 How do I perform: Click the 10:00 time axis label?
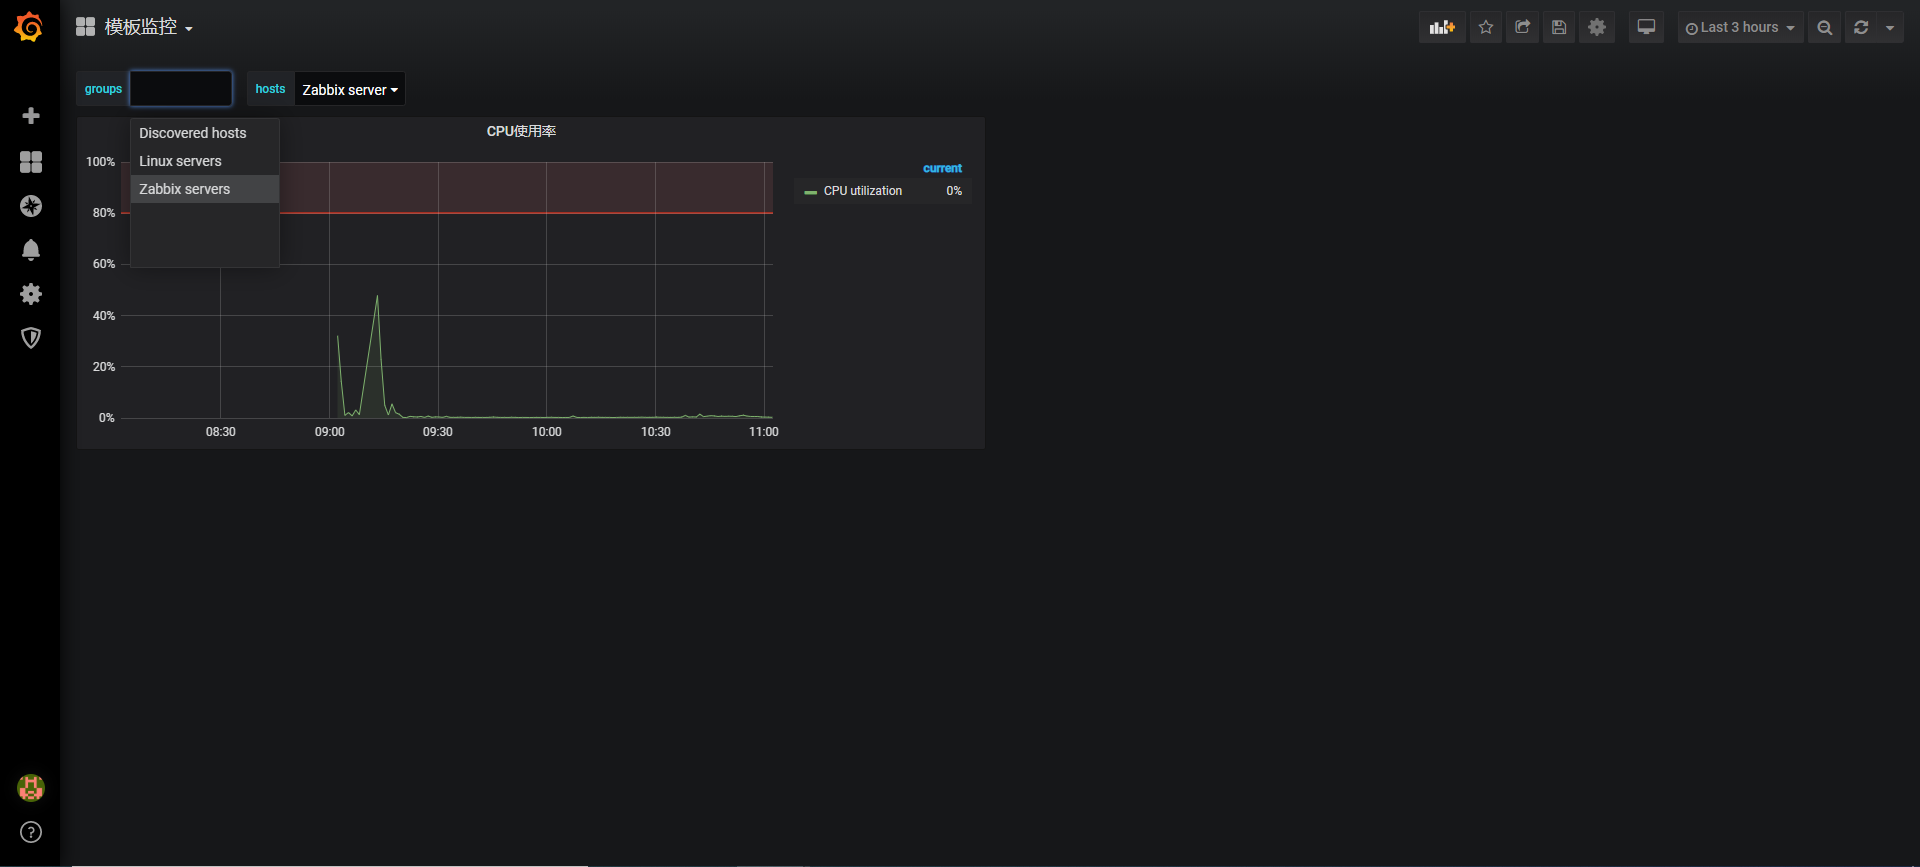[547, 432]
